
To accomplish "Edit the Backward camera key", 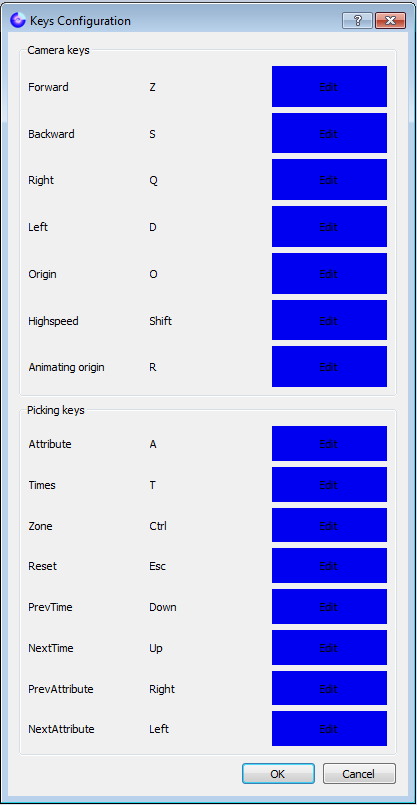I will 329,133.
